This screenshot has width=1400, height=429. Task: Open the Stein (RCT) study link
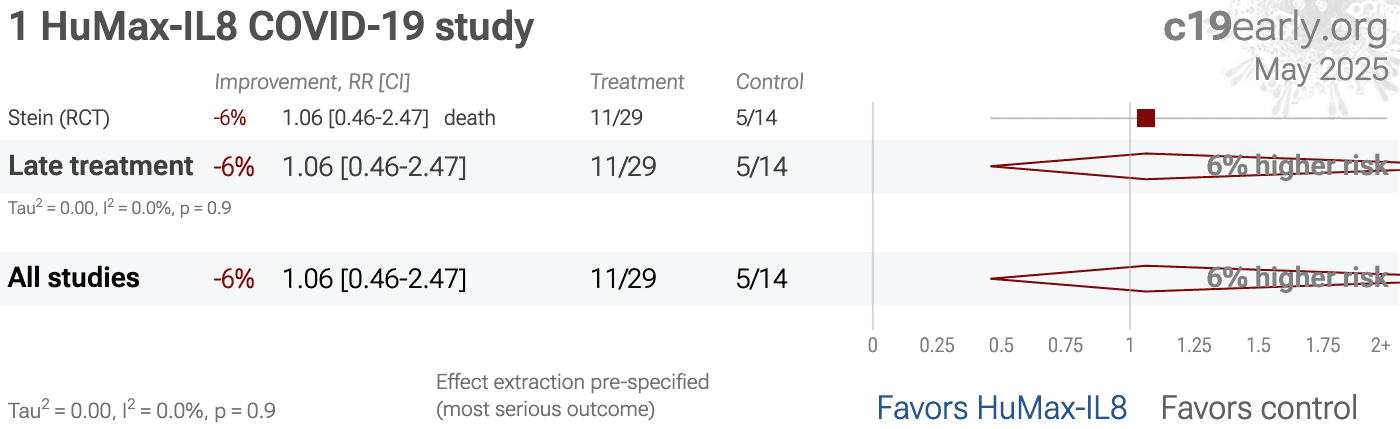[58, 118]
